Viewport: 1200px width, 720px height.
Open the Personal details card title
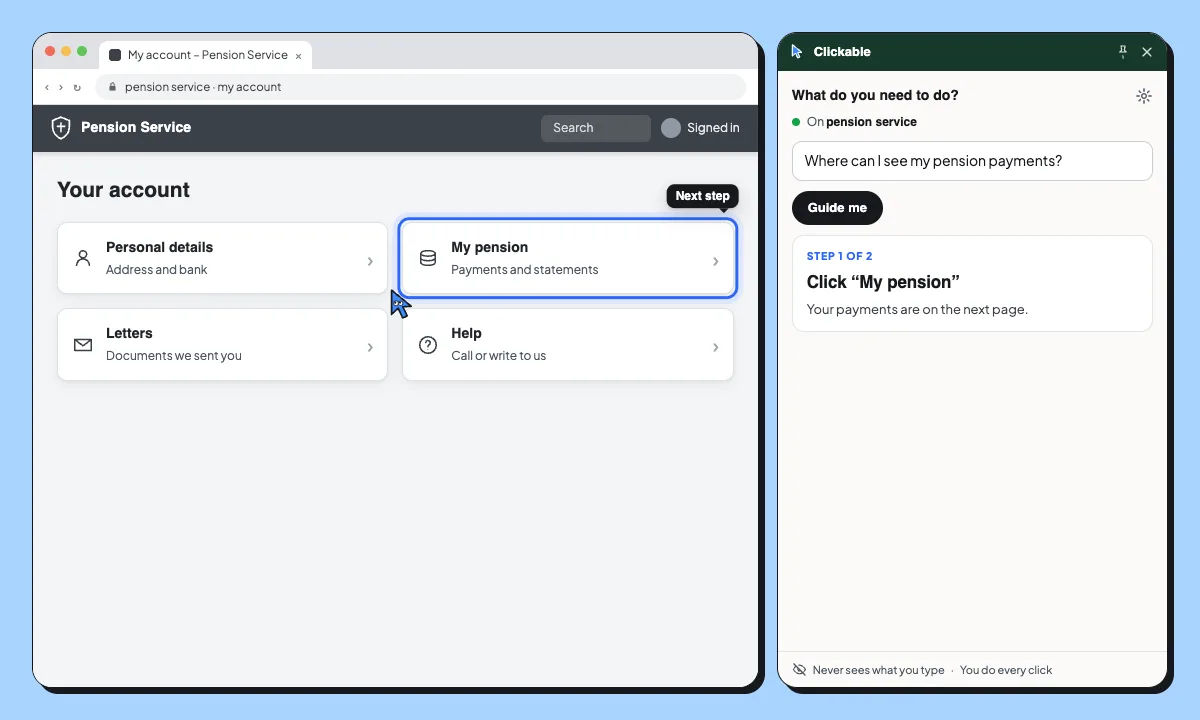point(159,247)
